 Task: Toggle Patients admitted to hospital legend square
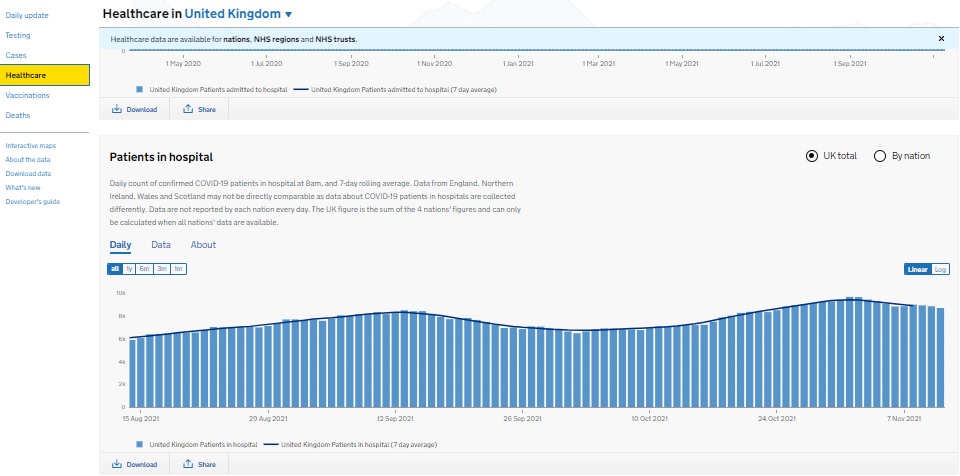pos(141,89)
